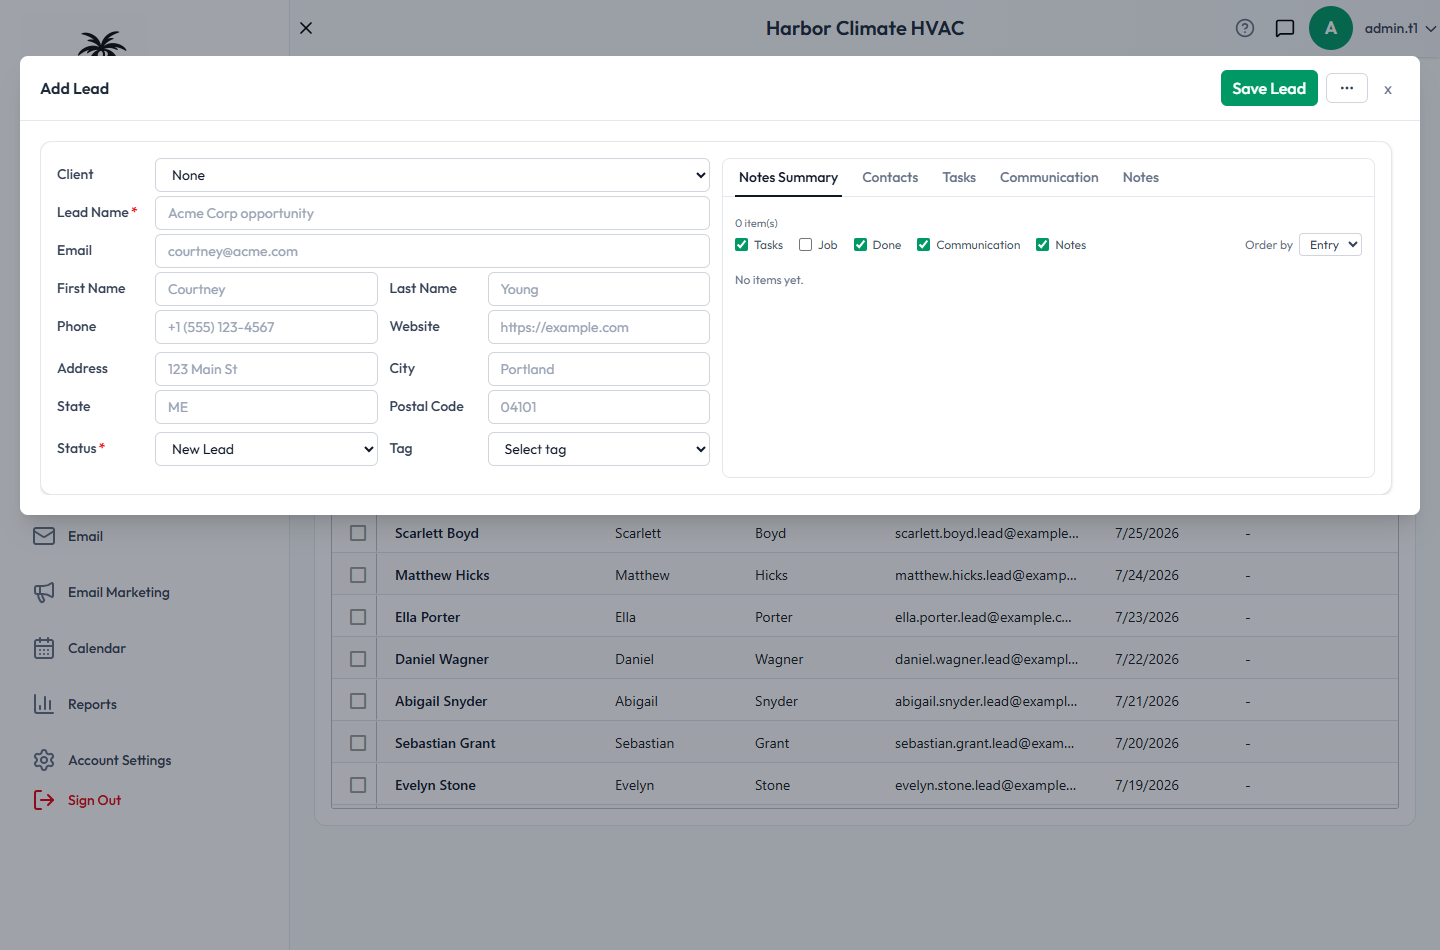The image size is (1440, 950).
Task: Open the Order by Entry dropdown
Action: click(1330, 245)
